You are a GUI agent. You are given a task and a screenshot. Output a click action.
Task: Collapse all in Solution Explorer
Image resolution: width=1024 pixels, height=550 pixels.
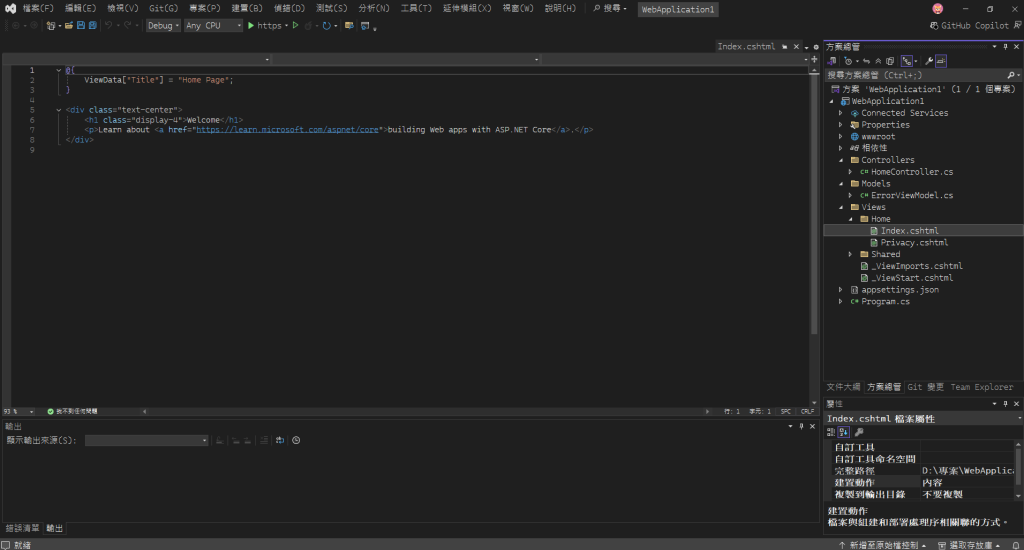tap(878, 61)
